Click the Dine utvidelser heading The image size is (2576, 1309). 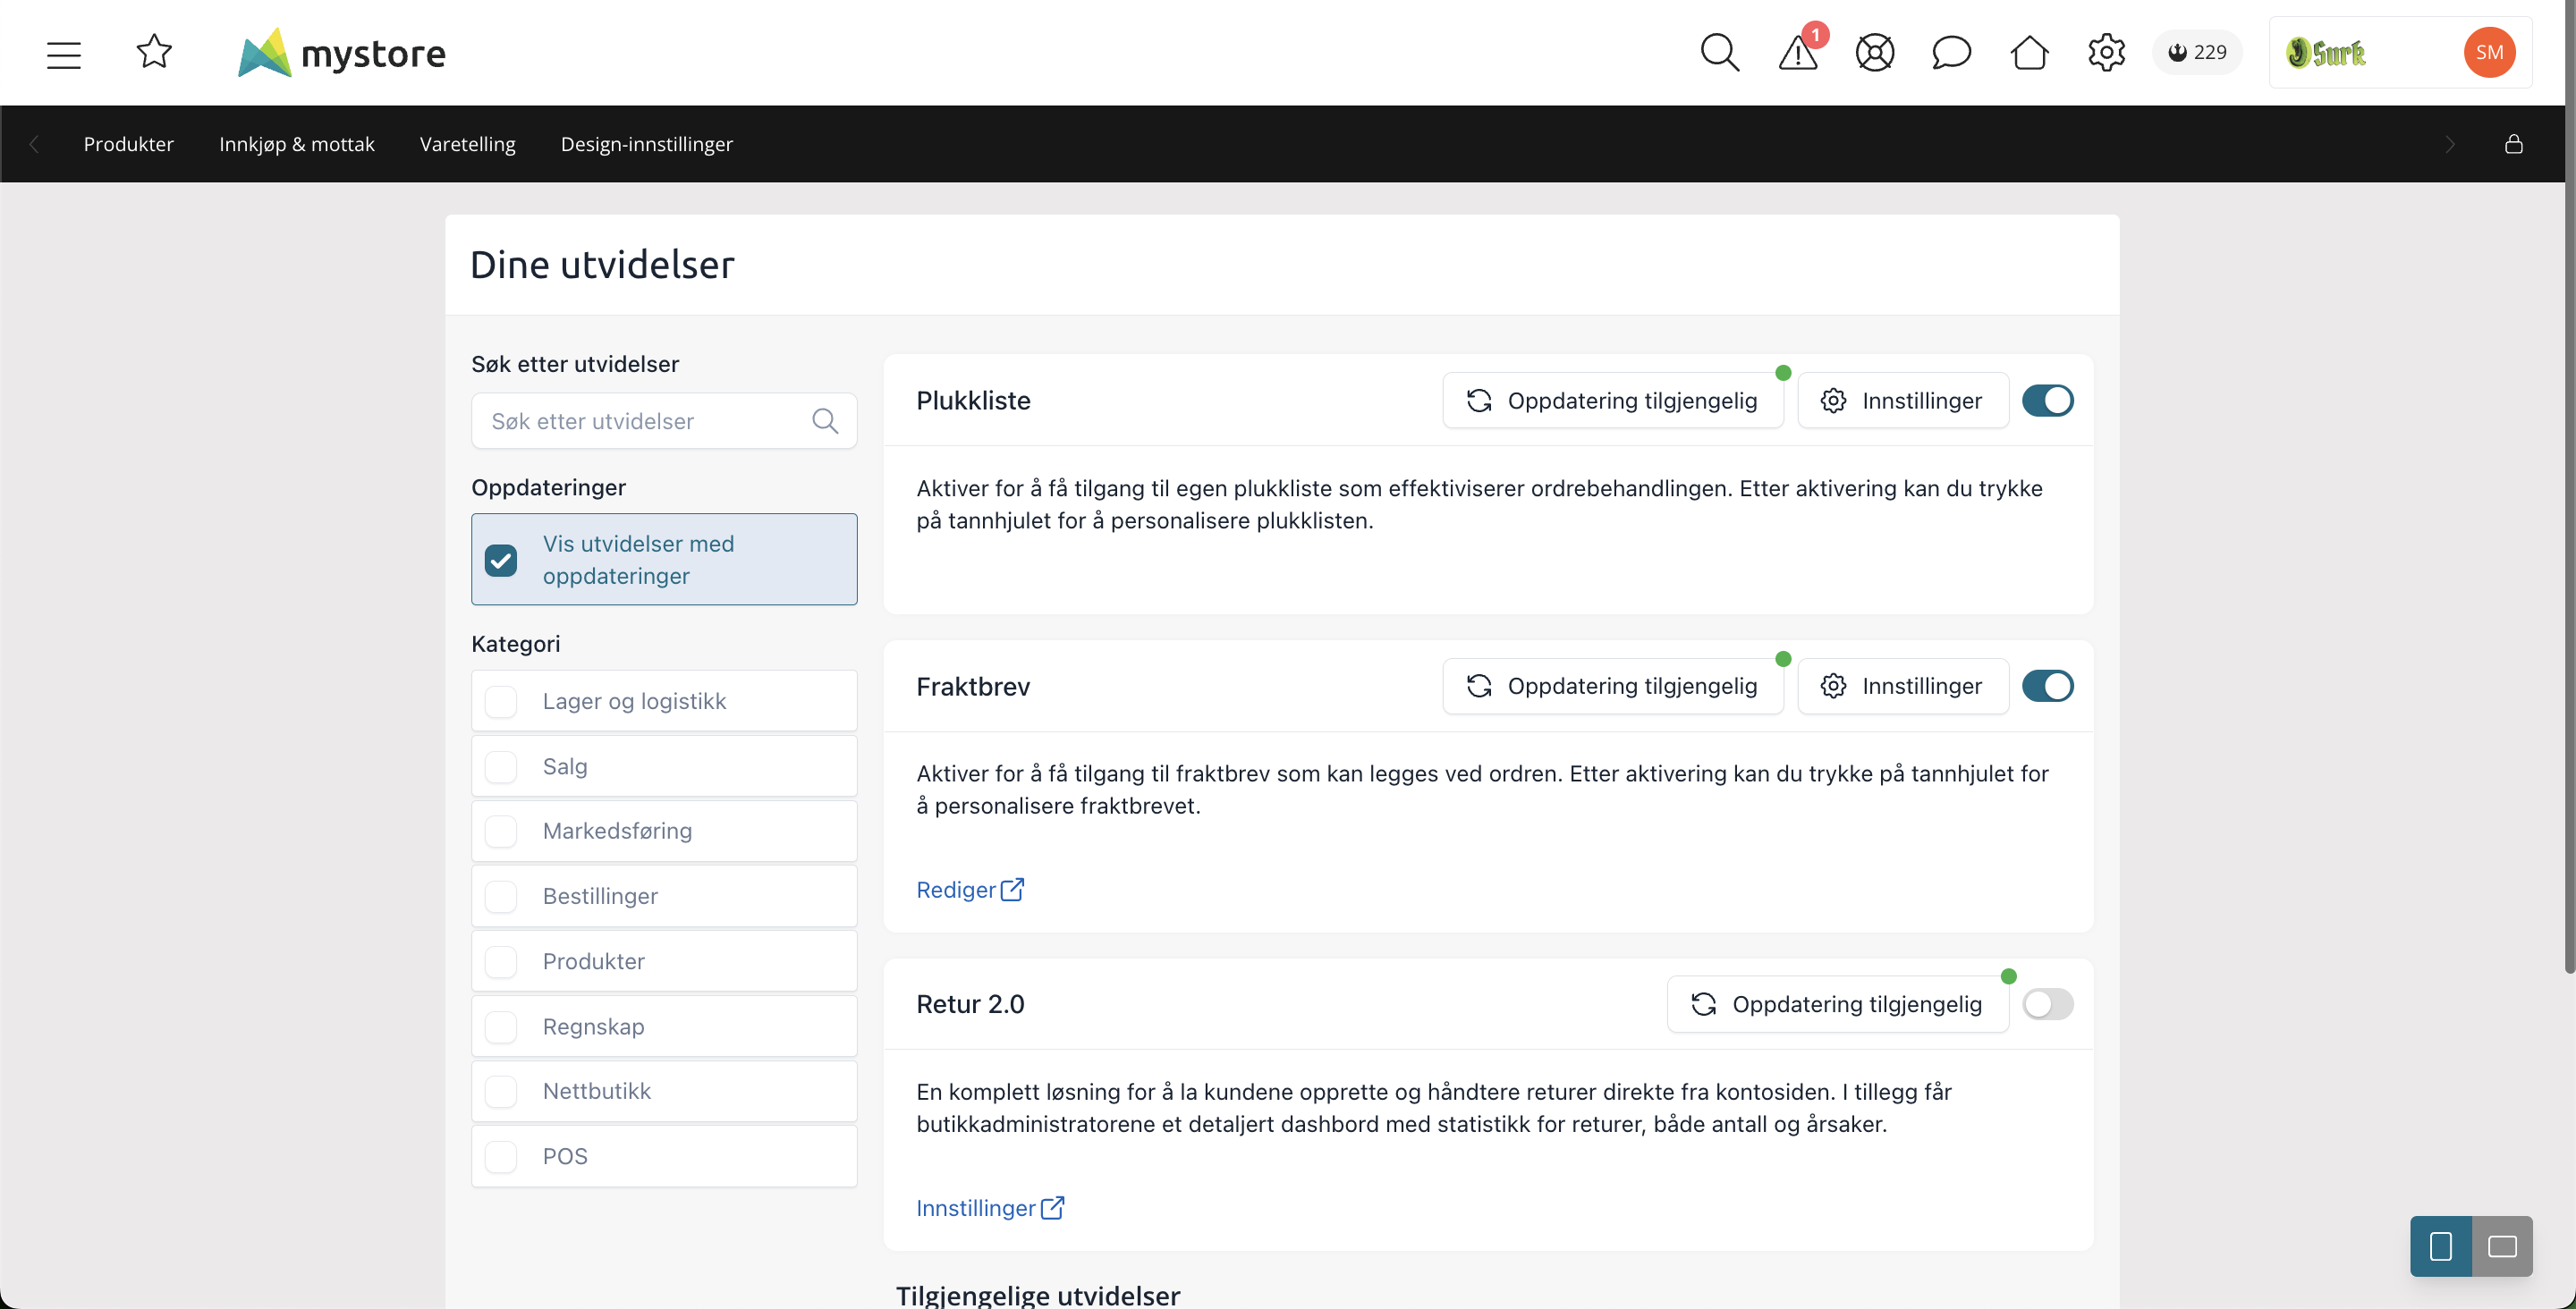coord(602,265)
